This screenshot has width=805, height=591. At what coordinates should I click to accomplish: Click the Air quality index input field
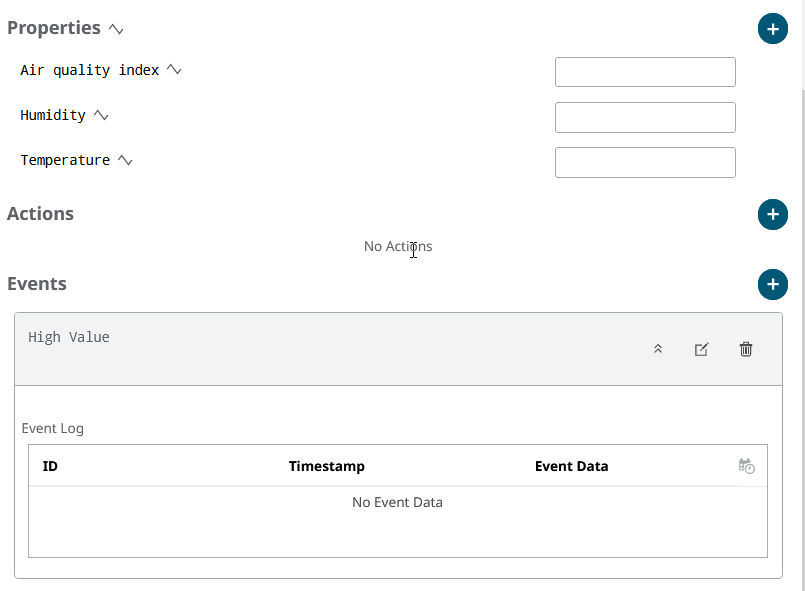(x=645, y=72)
